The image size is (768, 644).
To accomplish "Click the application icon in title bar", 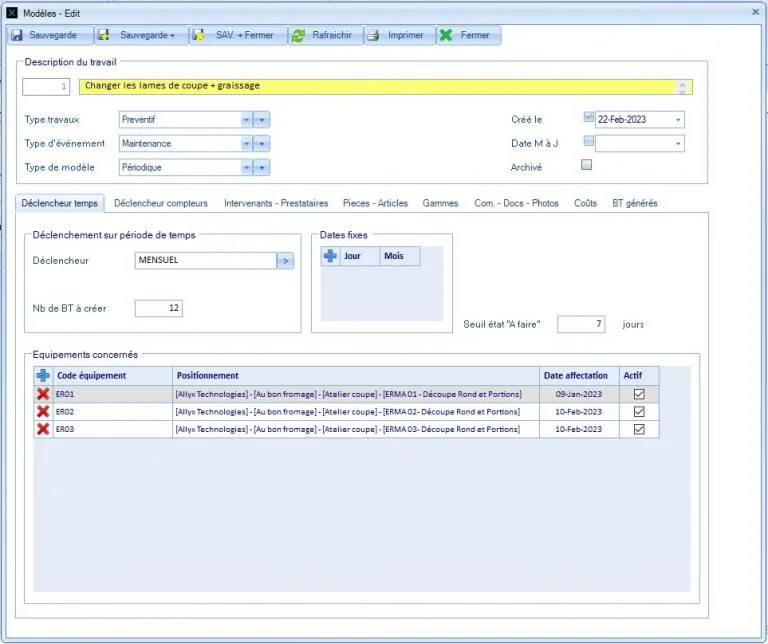I will (12, 13).
